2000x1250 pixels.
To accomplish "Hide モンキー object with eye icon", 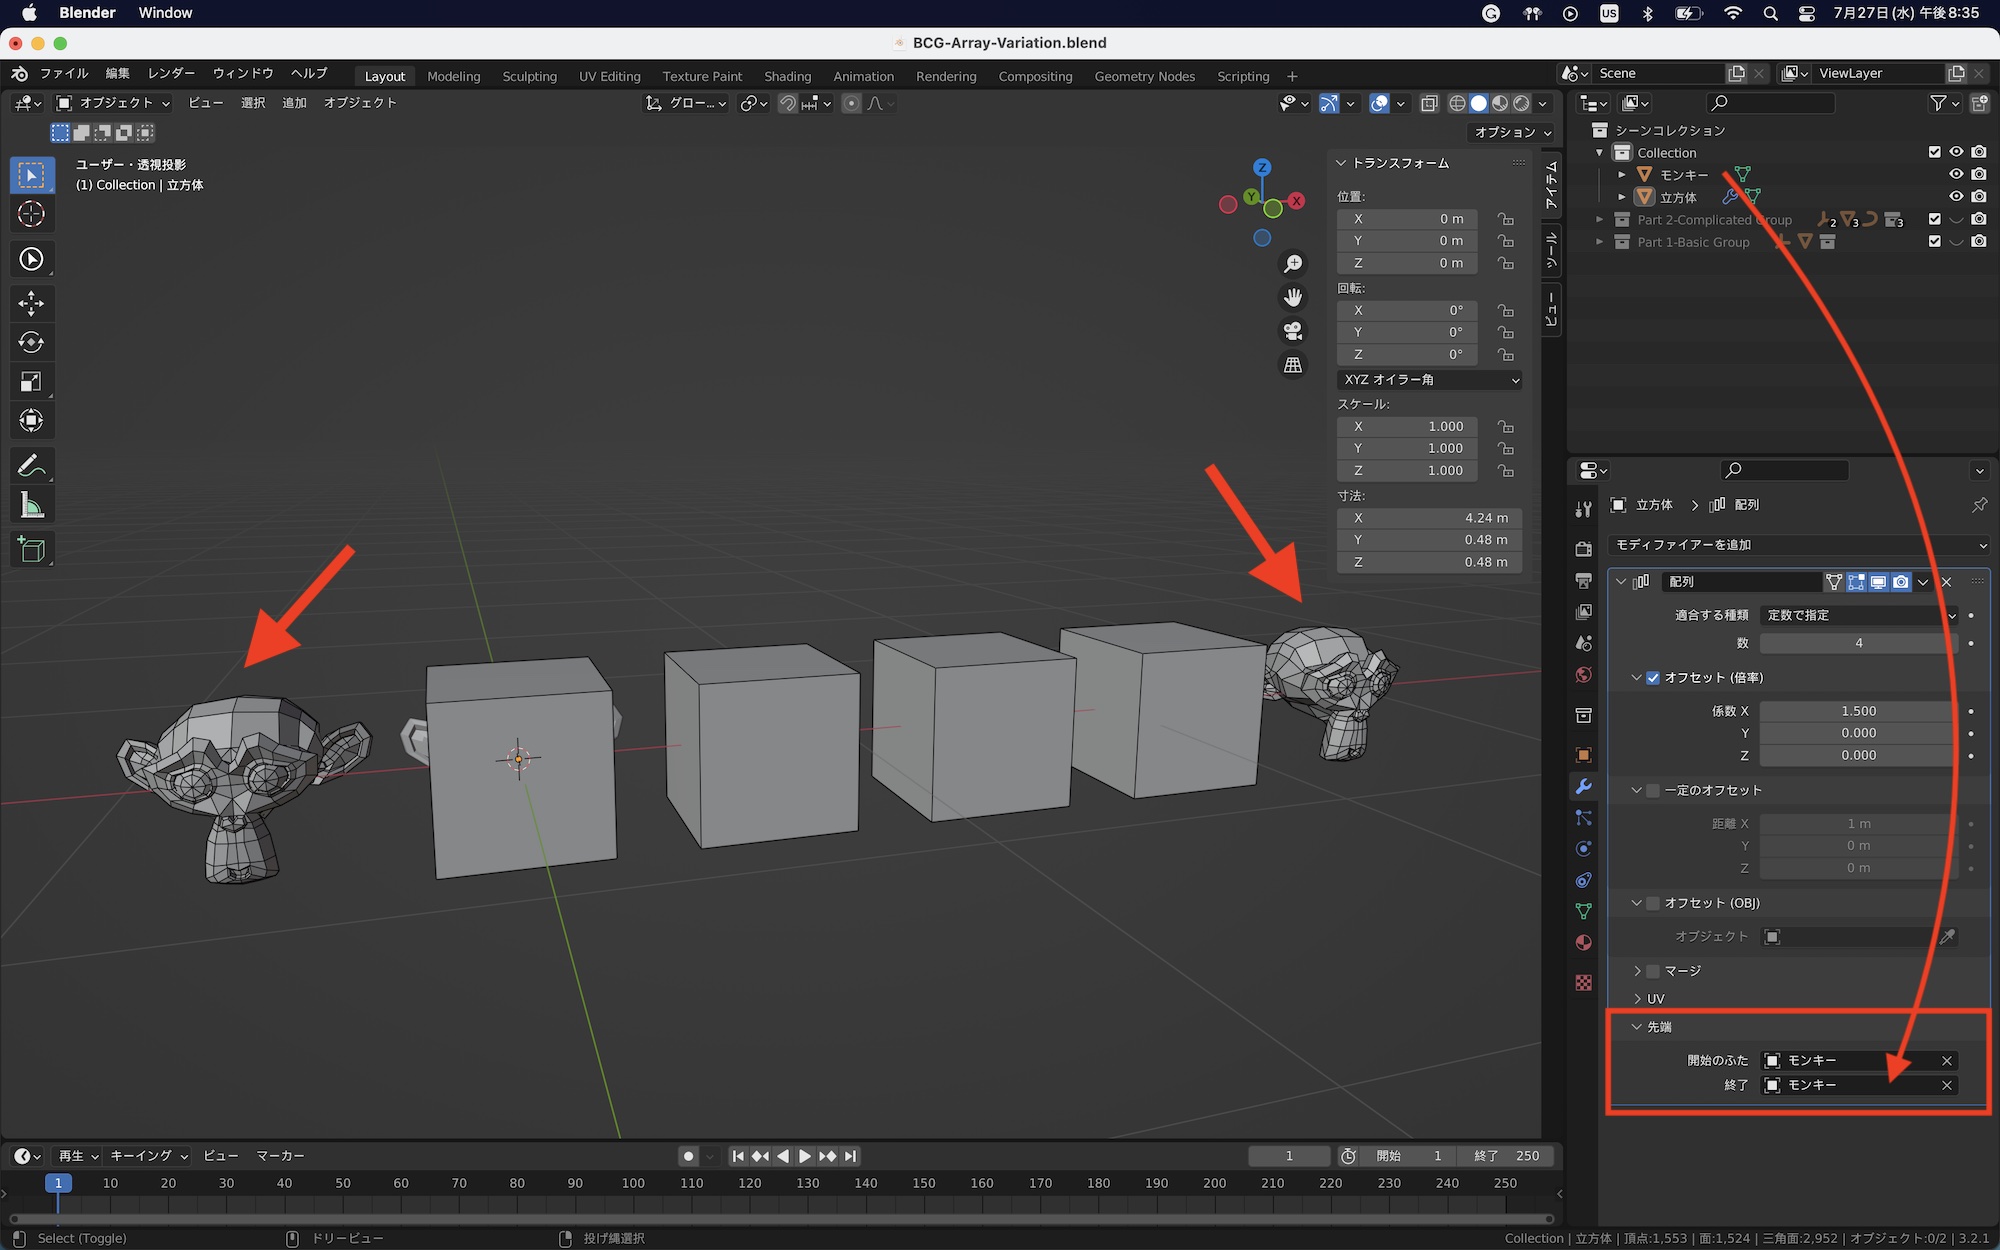I will coord(1956,174).
